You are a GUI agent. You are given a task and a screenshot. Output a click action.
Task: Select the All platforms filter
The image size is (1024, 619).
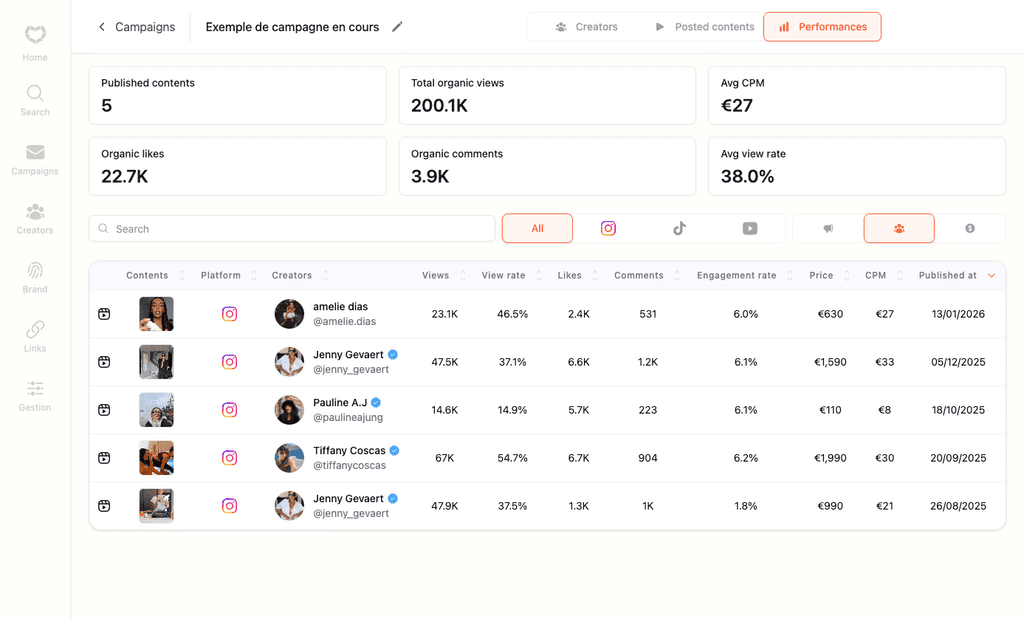[x=537, y=229]
